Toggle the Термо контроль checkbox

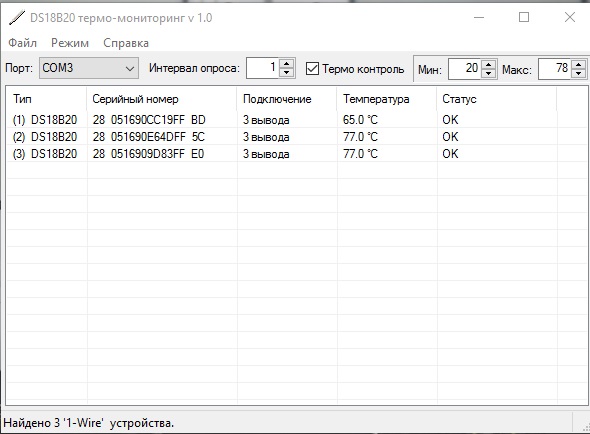coord(312,69)
